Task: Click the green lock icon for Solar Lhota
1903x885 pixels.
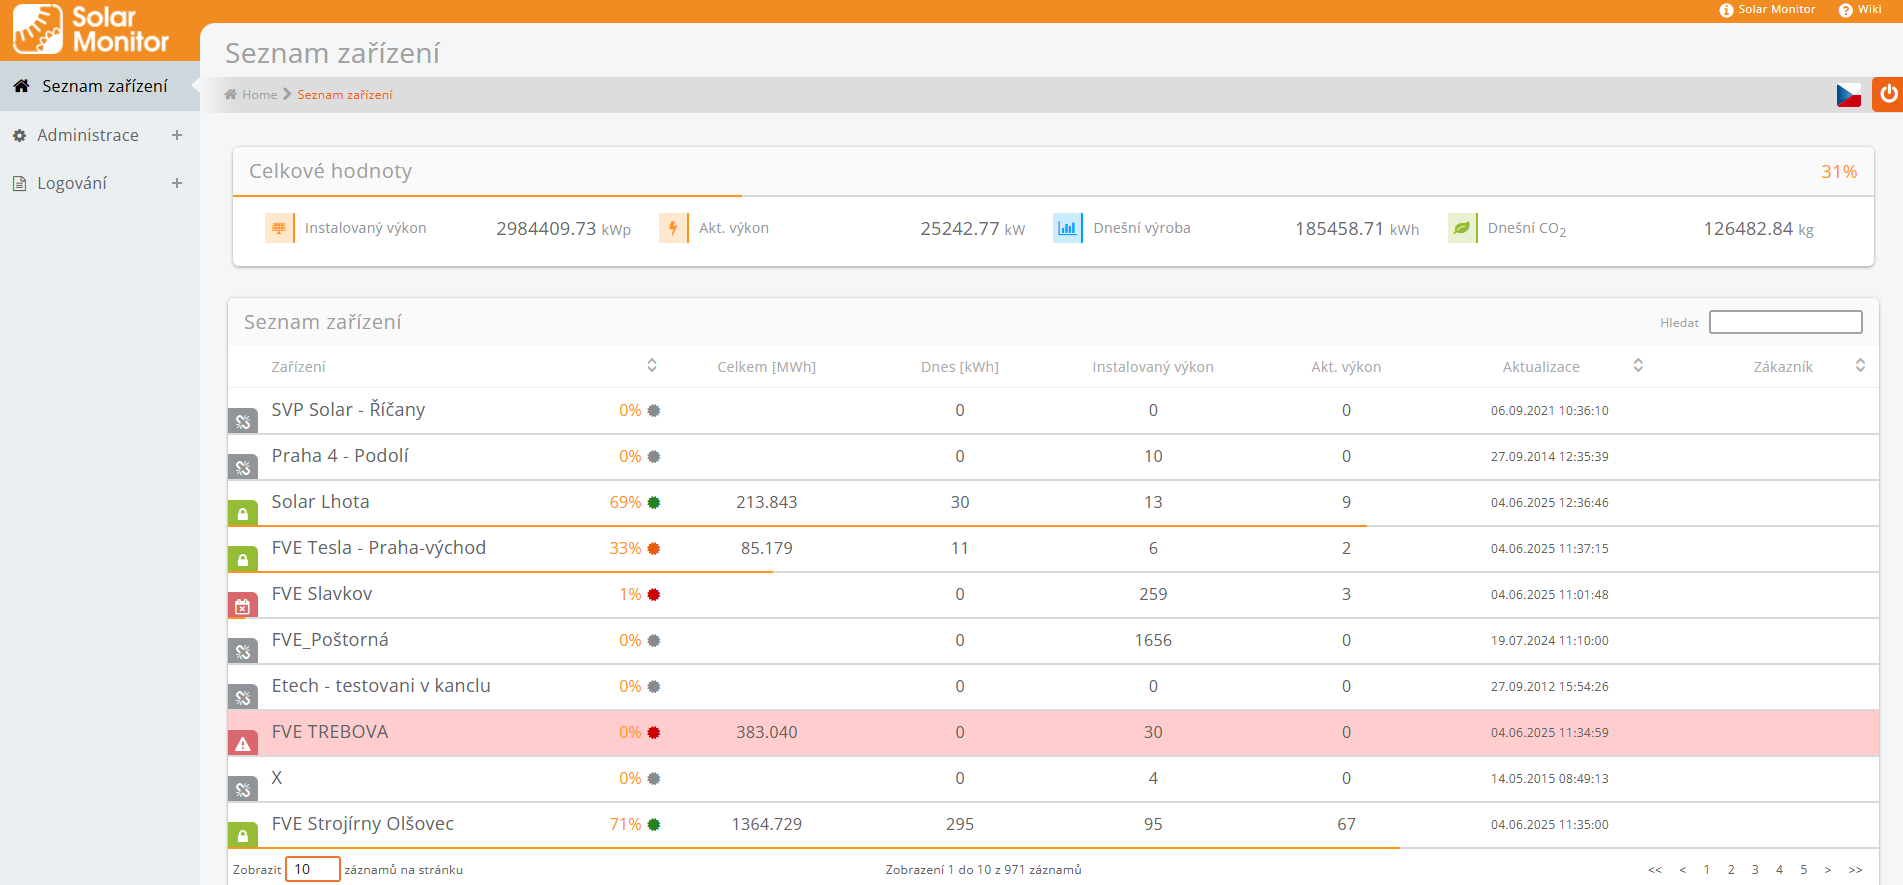Action: 243,513
